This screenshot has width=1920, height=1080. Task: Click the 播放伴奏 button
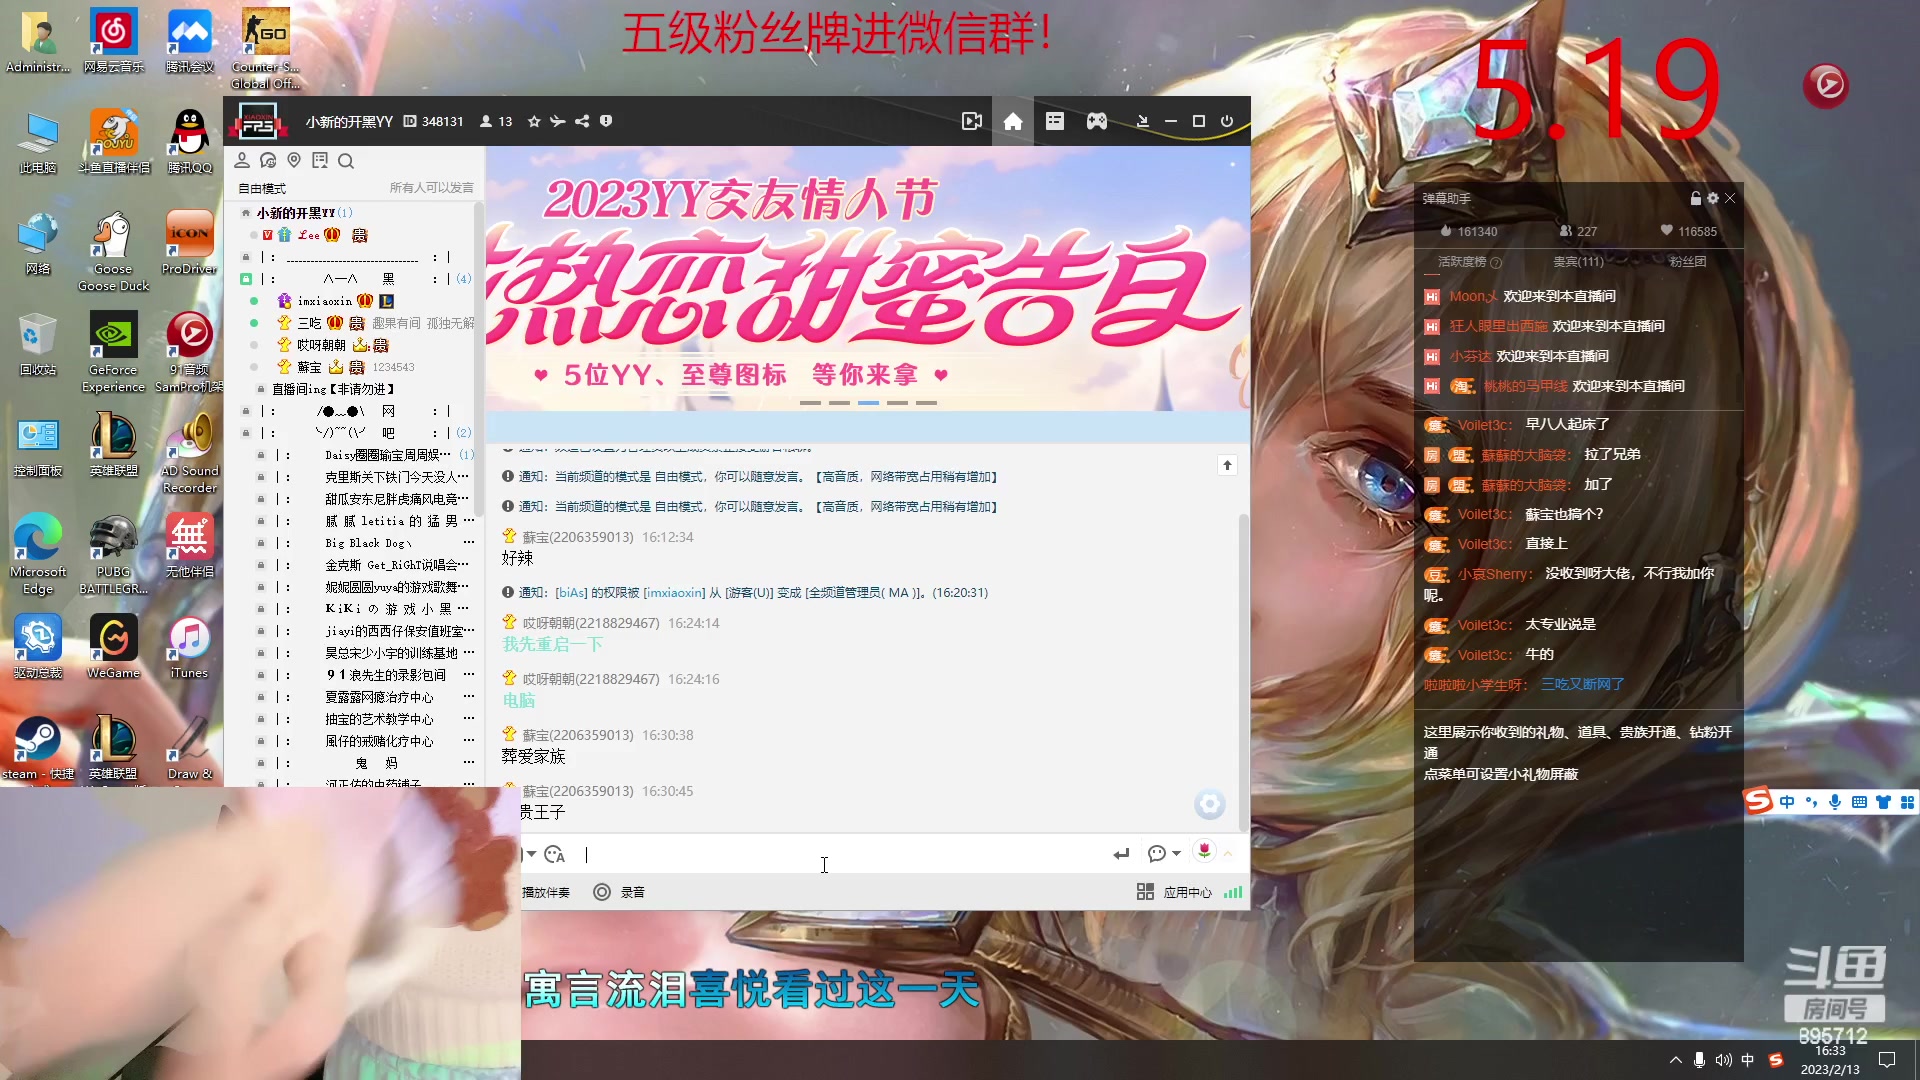(x=546, y=891)
